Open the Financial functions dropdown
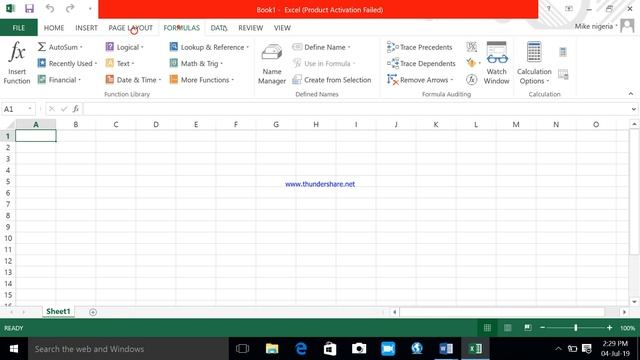 59,80
